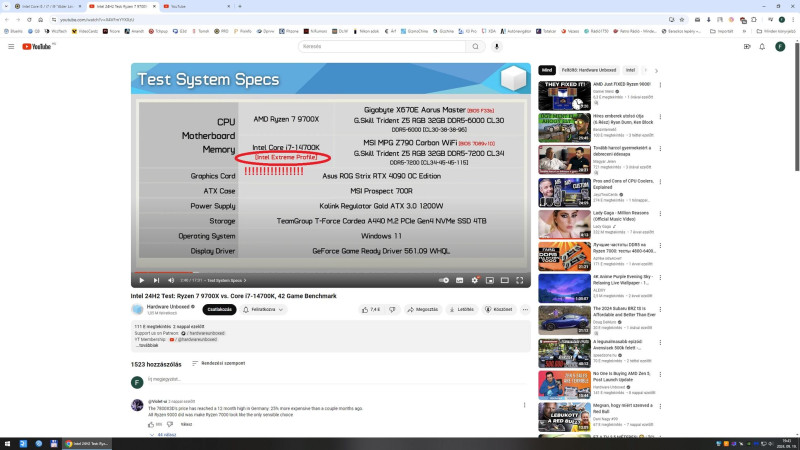Open the account avatar menu
The height and width of the screenshot is (450, 800).
pos(780,46)
